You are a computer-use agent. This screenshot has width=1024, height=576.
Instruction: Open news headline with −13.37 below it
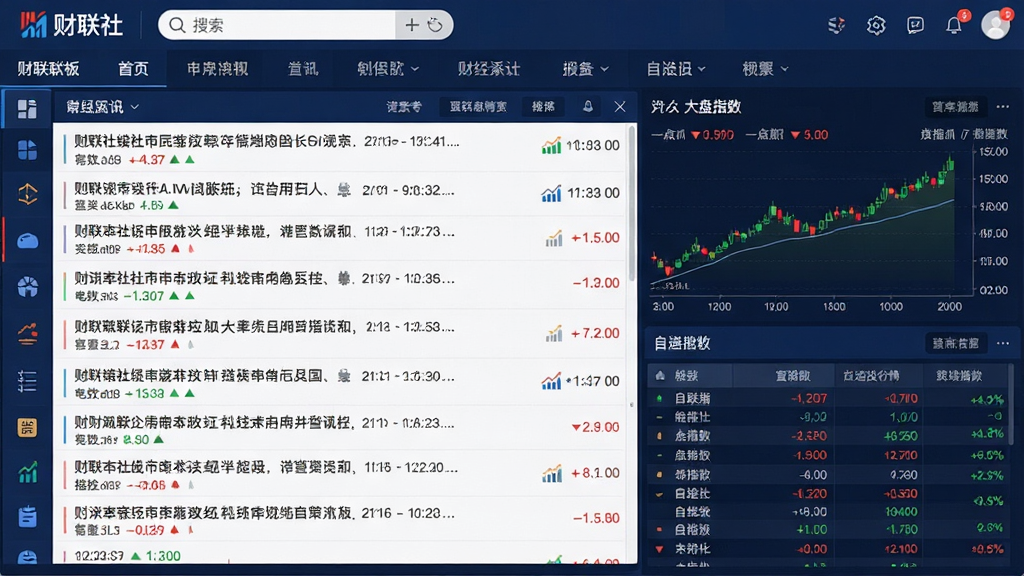(x=264, y=327)
